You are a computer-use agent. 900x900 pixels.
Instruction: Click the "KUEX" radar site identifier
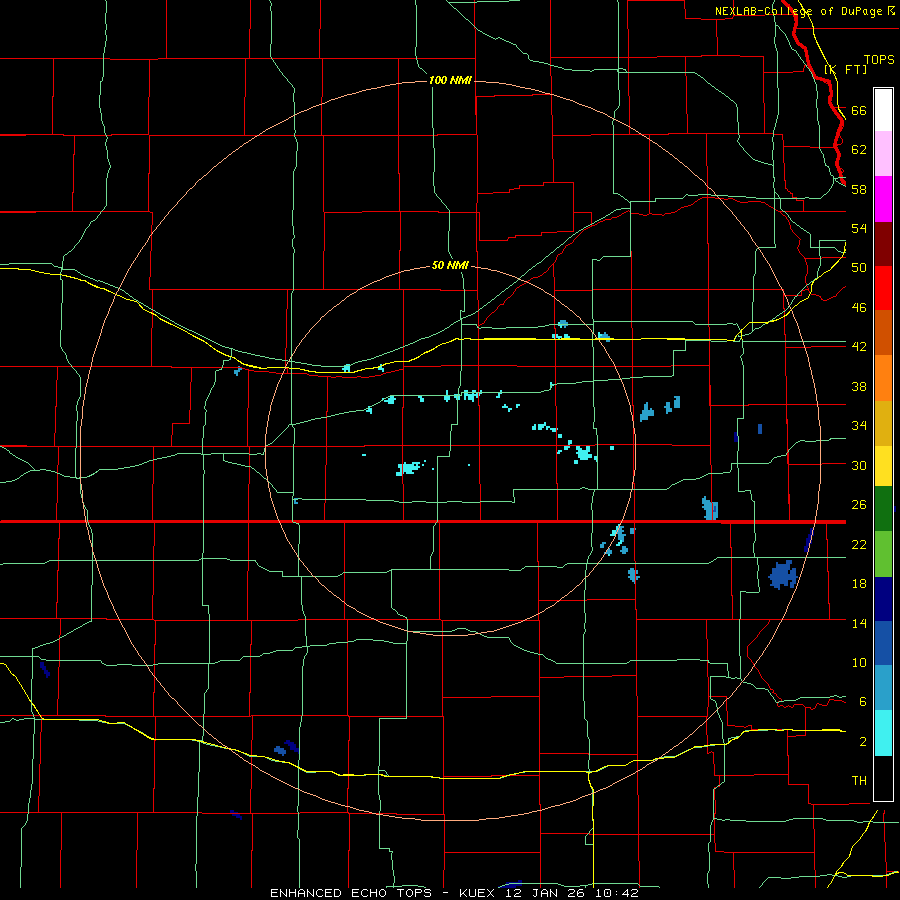point(479,893)
